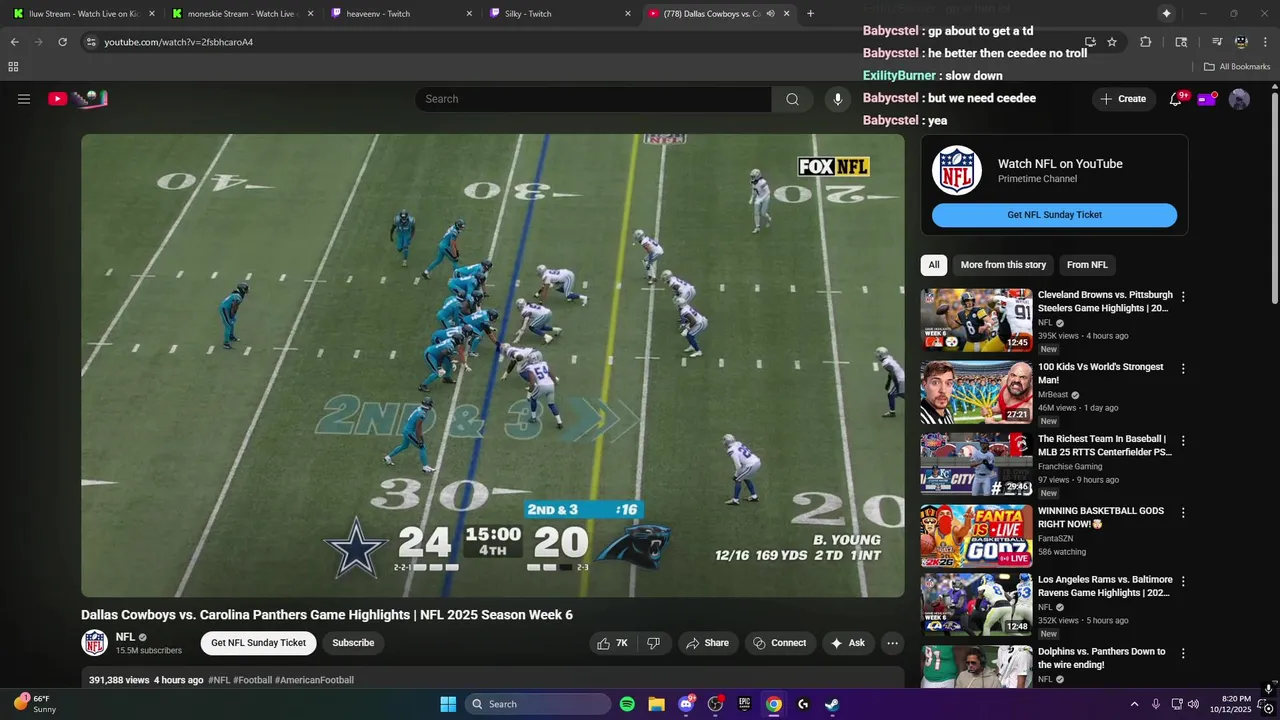Screen dimensions: 1280x720
Task: Switch to the lluw Stream Kick tab
Action: coord(84,14)
